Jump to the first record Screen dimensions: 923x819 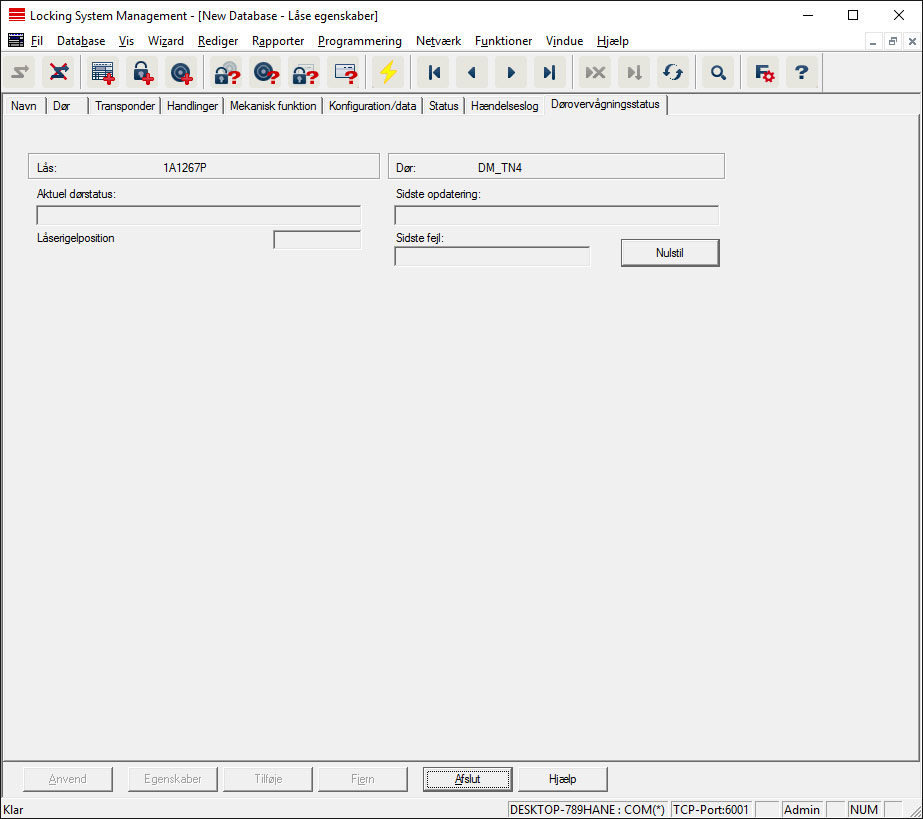(434, 72)
